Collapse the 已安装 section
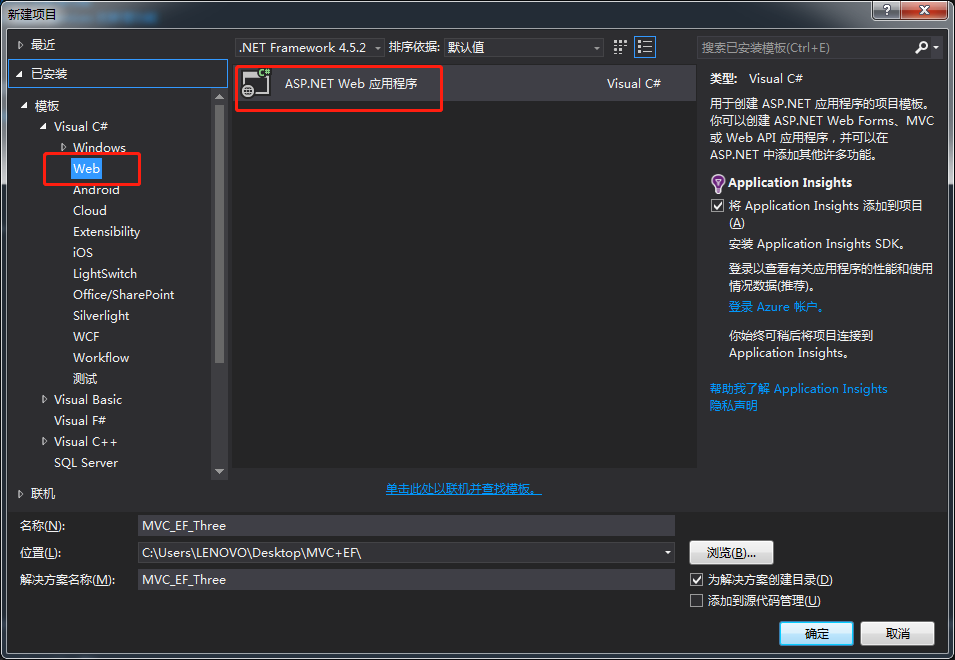The height and width of the screenshot is (660, 955). click(x=19, y=74)
